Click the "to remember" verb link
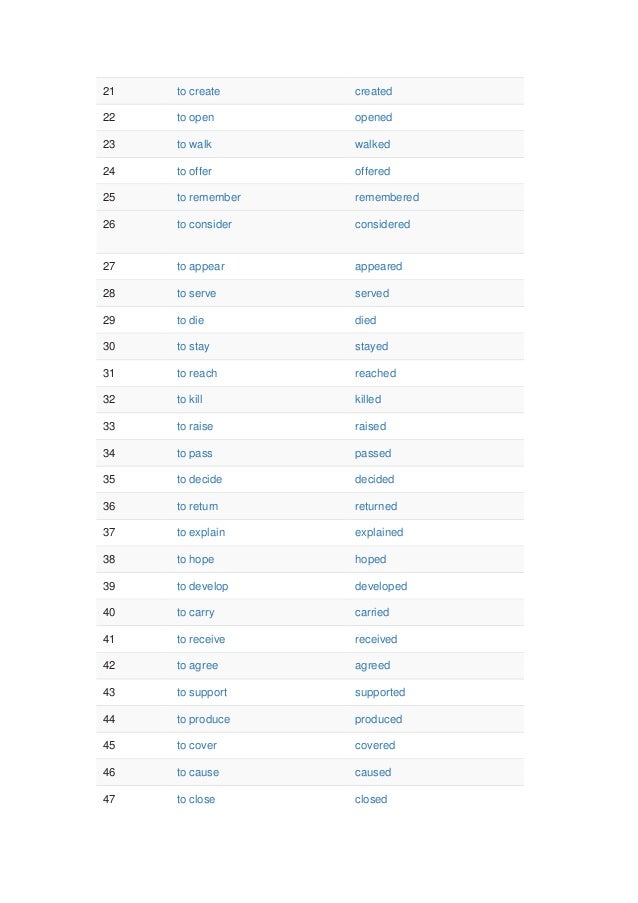The height and width of the screenshot is (903, 638). (208, 197)
